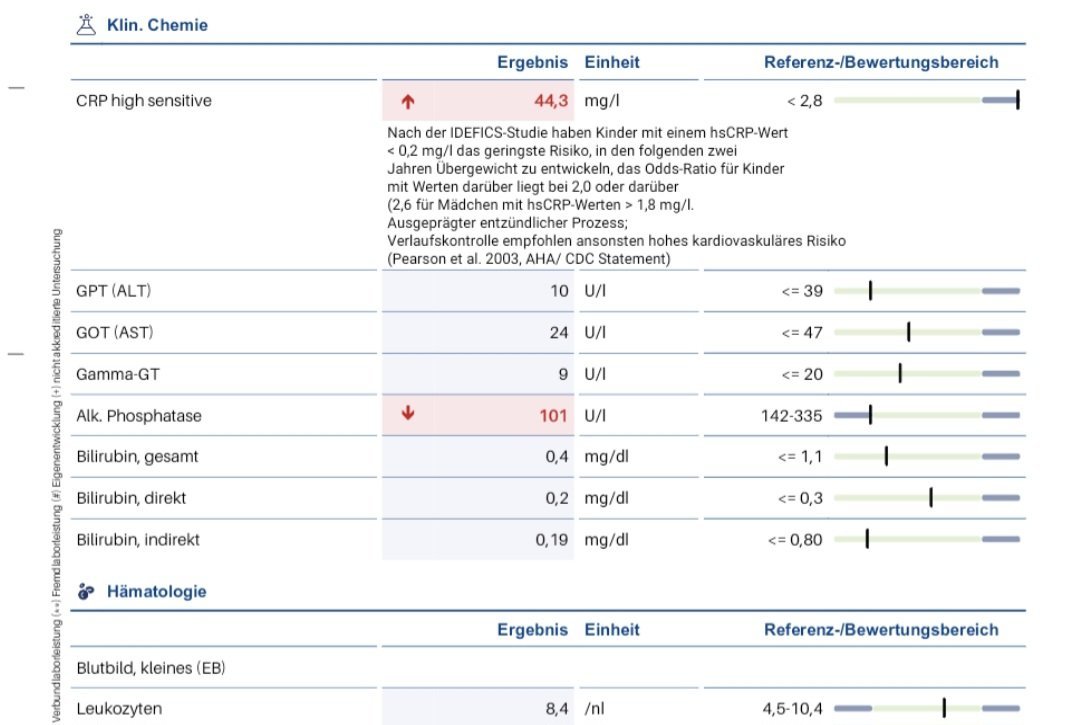
Task: Click the Klin. Chemie flask icon
Action: pyautogui.click(x=86, y=26)
